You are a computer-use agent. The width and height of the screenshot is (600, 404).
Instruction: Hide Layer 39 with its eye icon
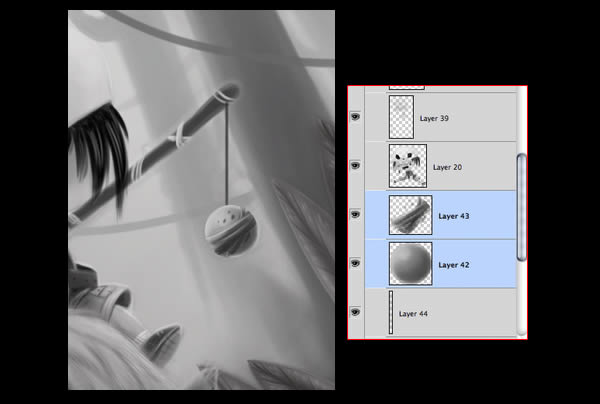pyautogui.click(x=355, y=117)
